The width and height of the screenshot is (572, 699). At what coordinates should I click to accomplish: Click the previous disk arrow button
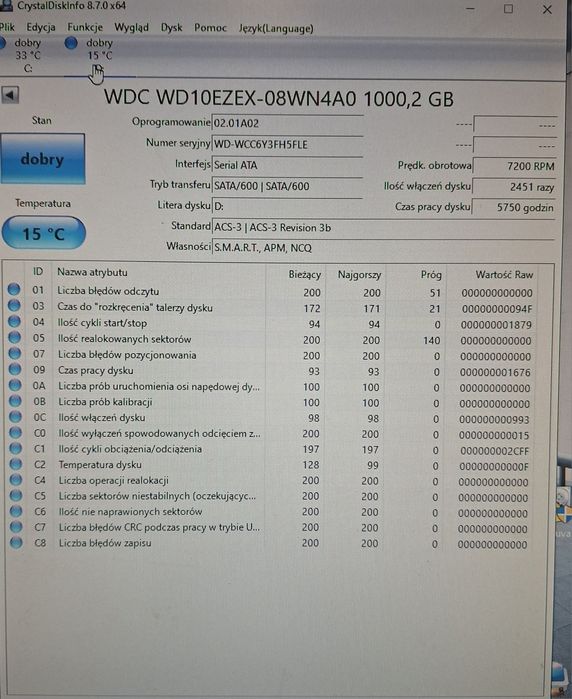[10, 95]
